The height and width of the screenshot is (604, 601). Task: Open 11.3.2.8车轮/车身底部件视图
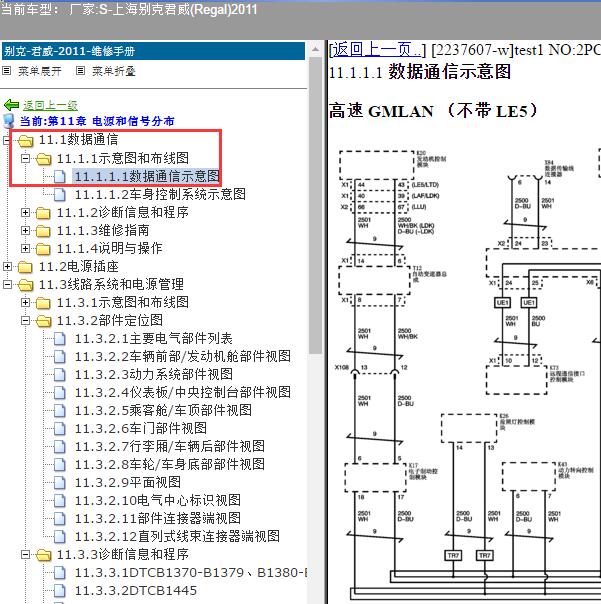click(170, 464)
